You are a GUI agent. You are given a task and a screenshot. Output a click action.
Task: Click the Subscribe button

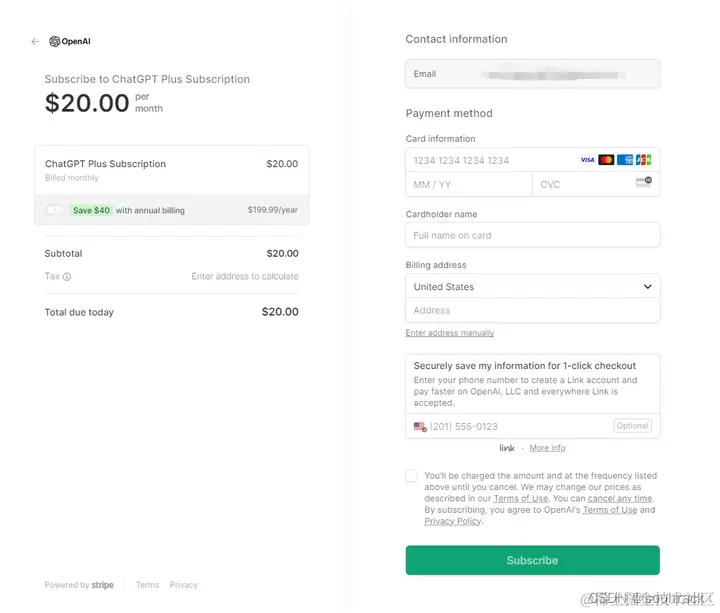[532, 560]
